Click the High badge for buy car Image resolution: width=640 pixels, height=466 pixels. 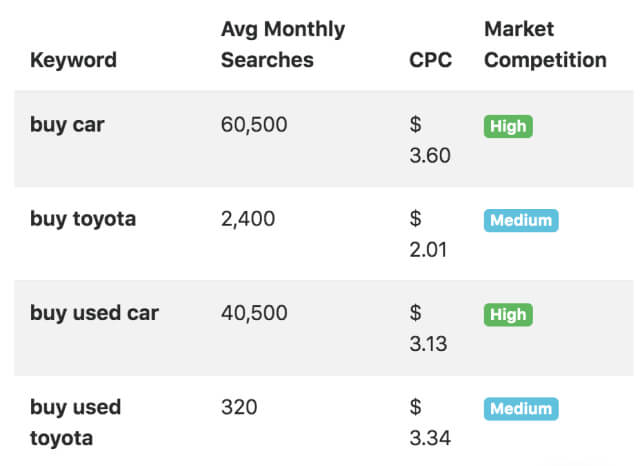[x=508, y=127]
